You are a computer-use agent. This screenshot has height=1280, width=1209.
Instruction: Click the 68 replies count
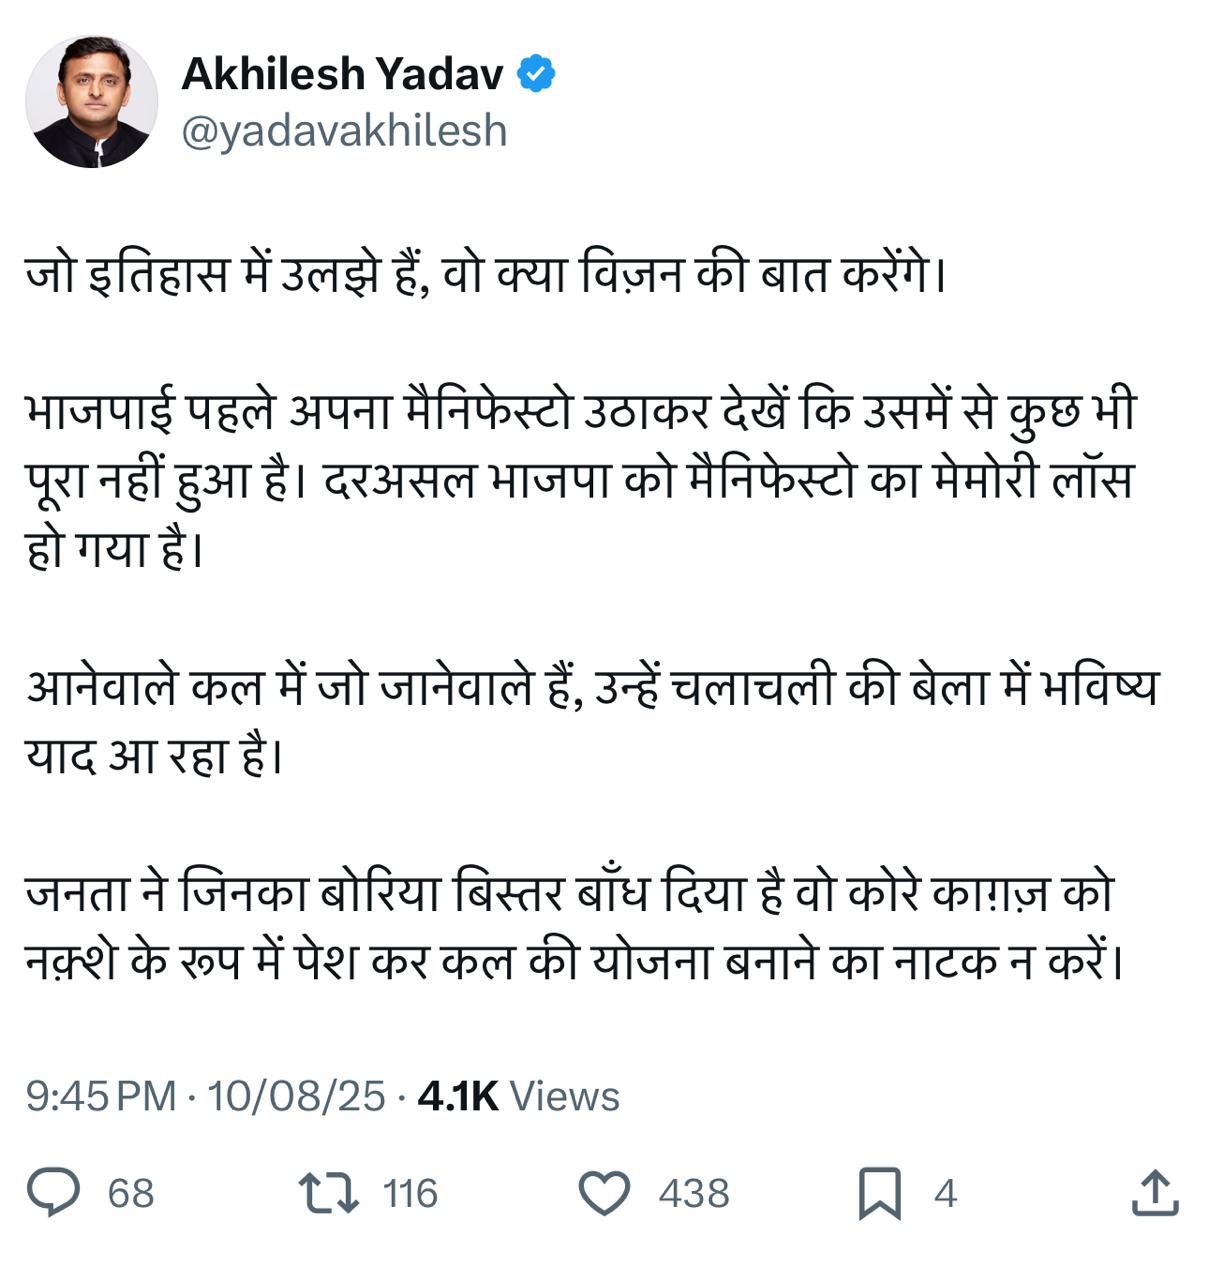click(131, 1194)
